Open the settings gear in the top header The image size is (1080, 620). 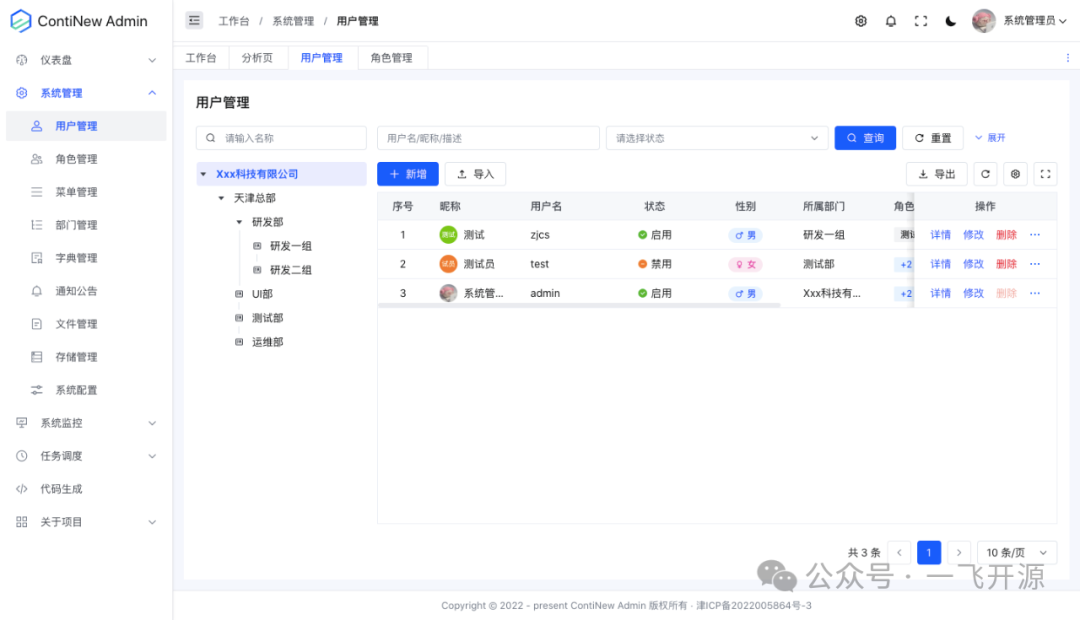[860, 20]
